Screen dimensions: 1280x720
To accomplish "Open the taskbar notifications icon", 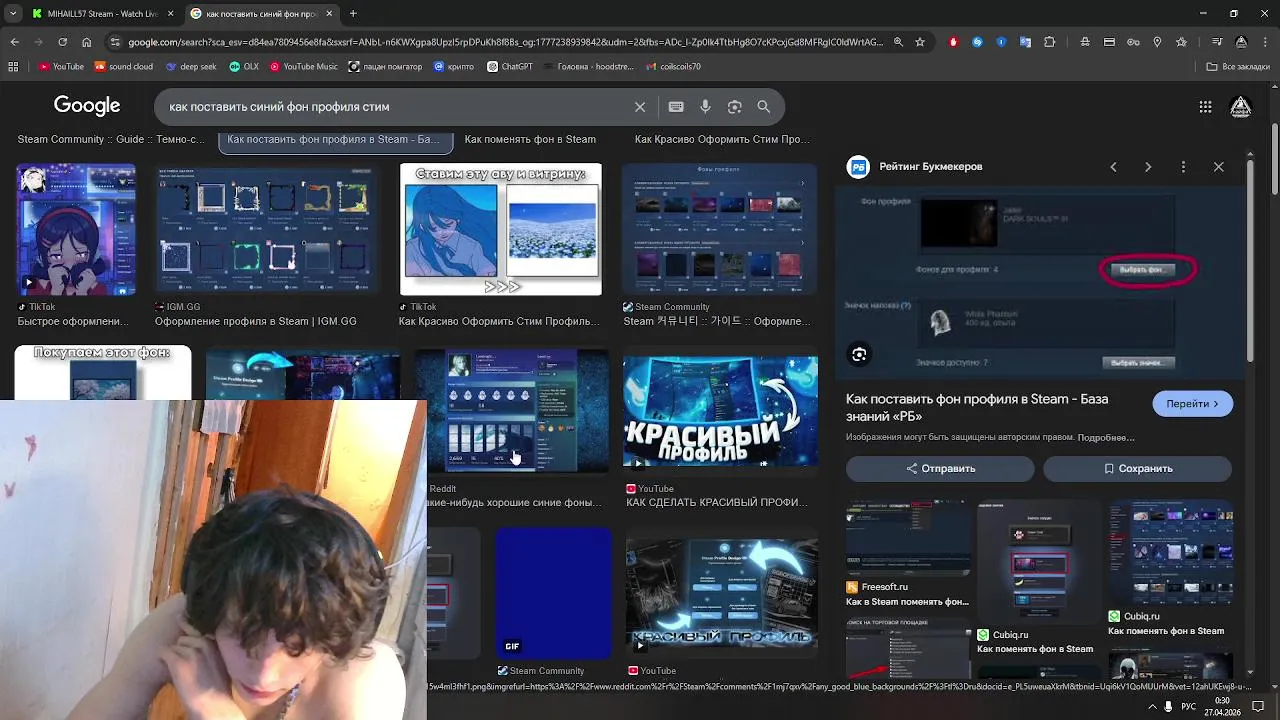I will coord(1259,707).
